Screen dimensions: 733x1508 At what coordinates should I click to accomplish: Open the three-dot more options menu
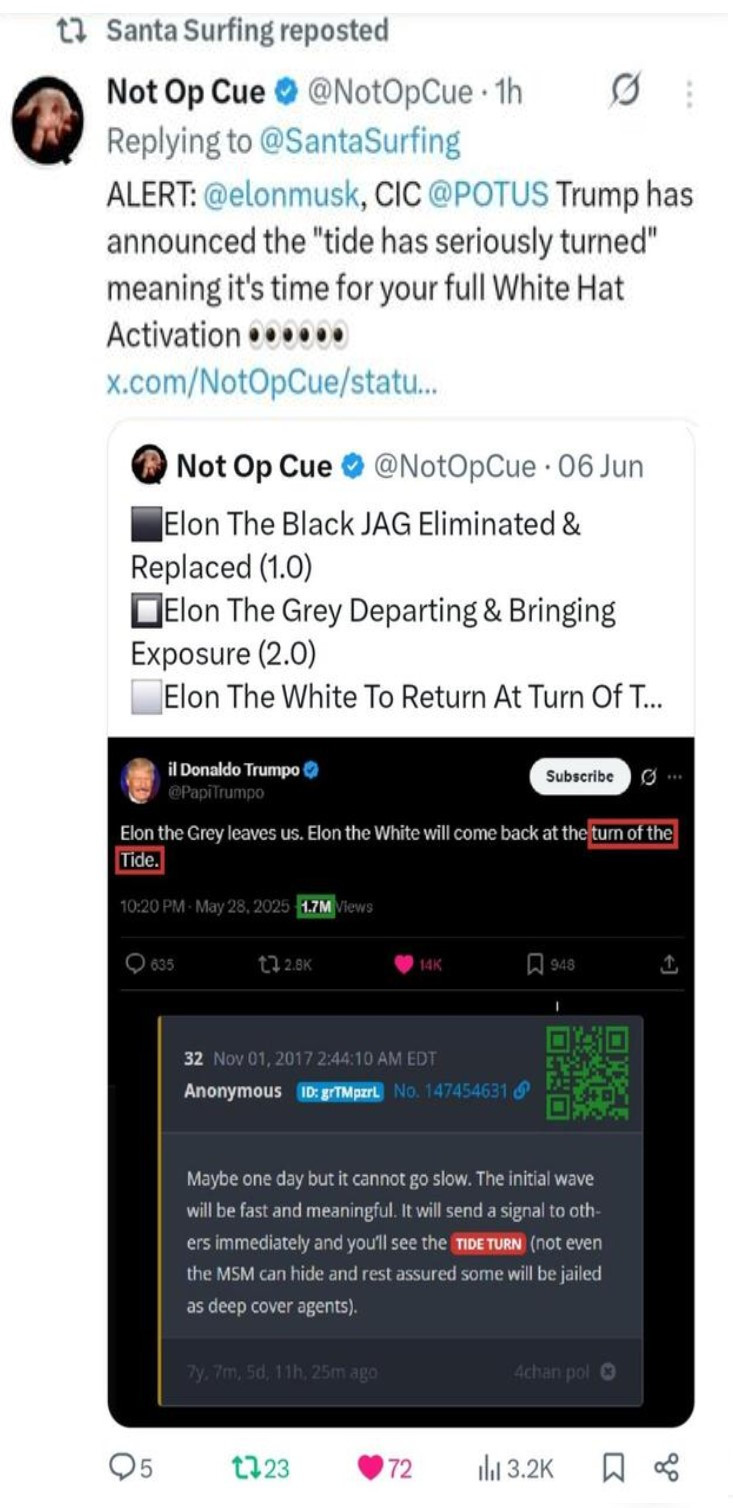tap(689, 94)
